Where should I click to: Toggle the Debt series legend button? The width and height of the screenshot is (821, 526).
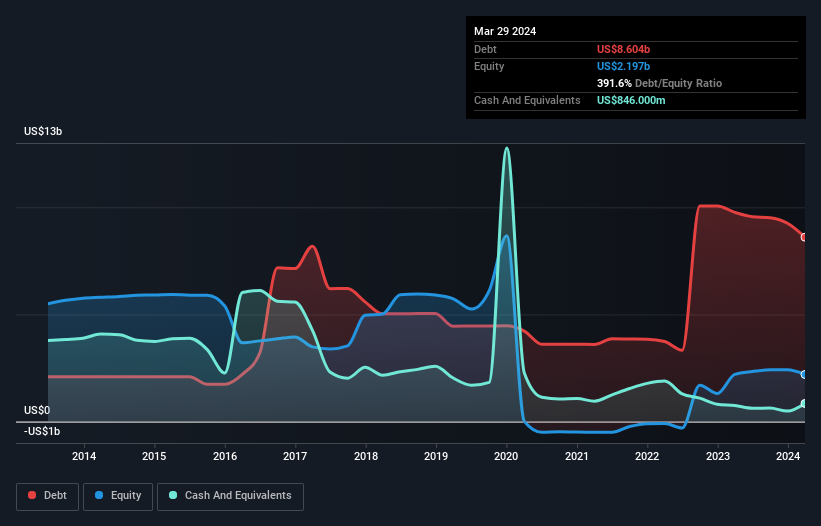(x=48, y=496)
